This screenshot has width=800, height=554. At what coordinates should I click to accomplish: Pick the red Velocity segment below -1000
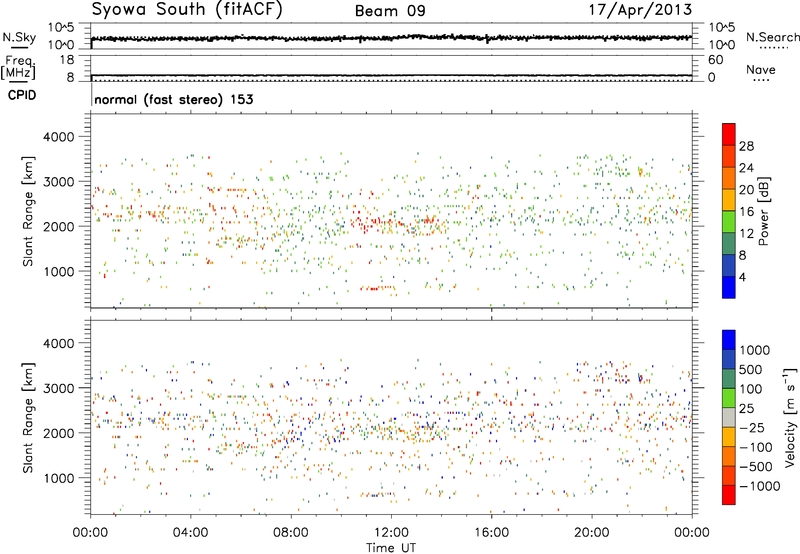click(x=729, y=495)
